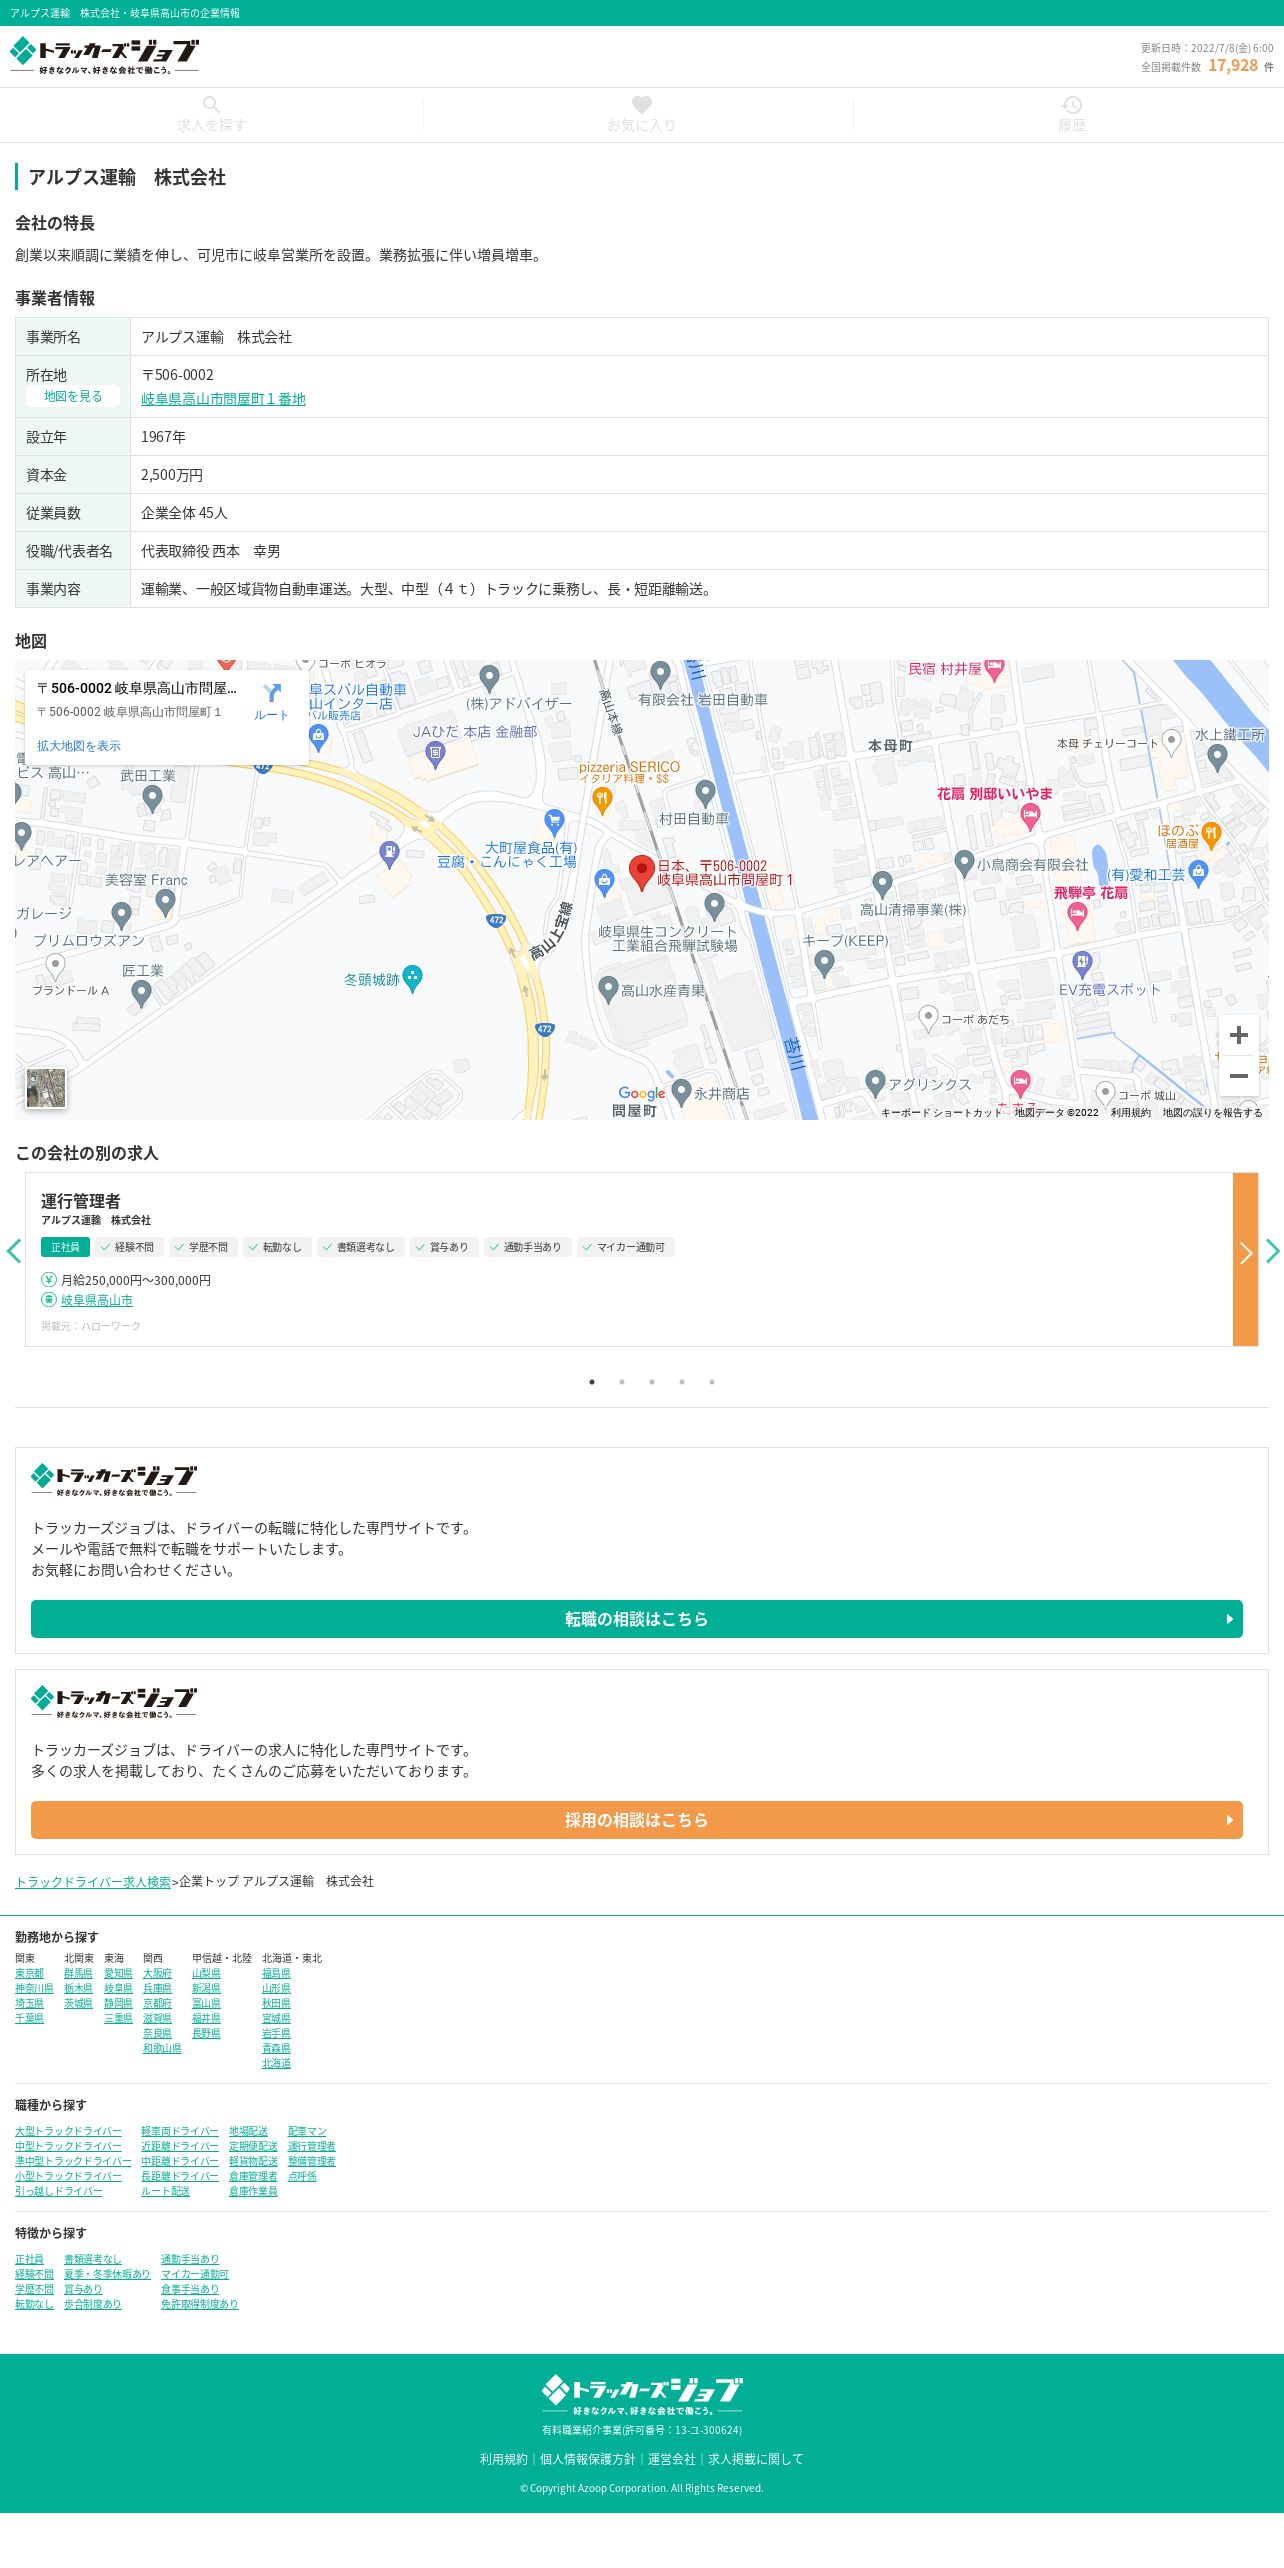Viewport: 1284px width, 2568px height.
Task: Open 運行管理者 job type link in footer
Action: (x=312, y=2146)
